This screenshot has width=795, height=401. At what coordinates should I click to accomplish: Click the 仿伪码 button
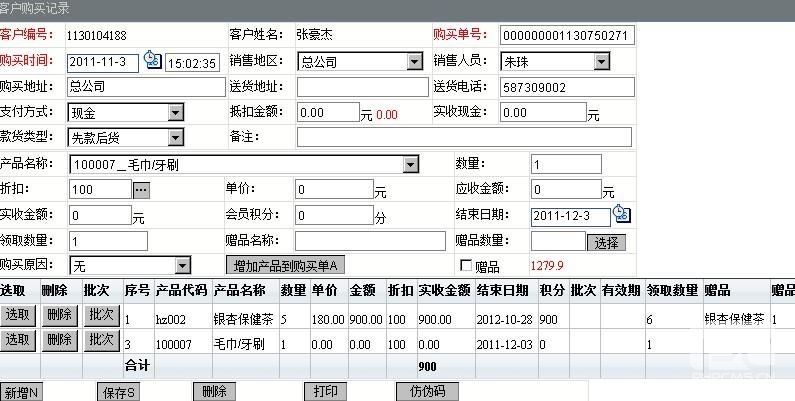pos(427,391)
